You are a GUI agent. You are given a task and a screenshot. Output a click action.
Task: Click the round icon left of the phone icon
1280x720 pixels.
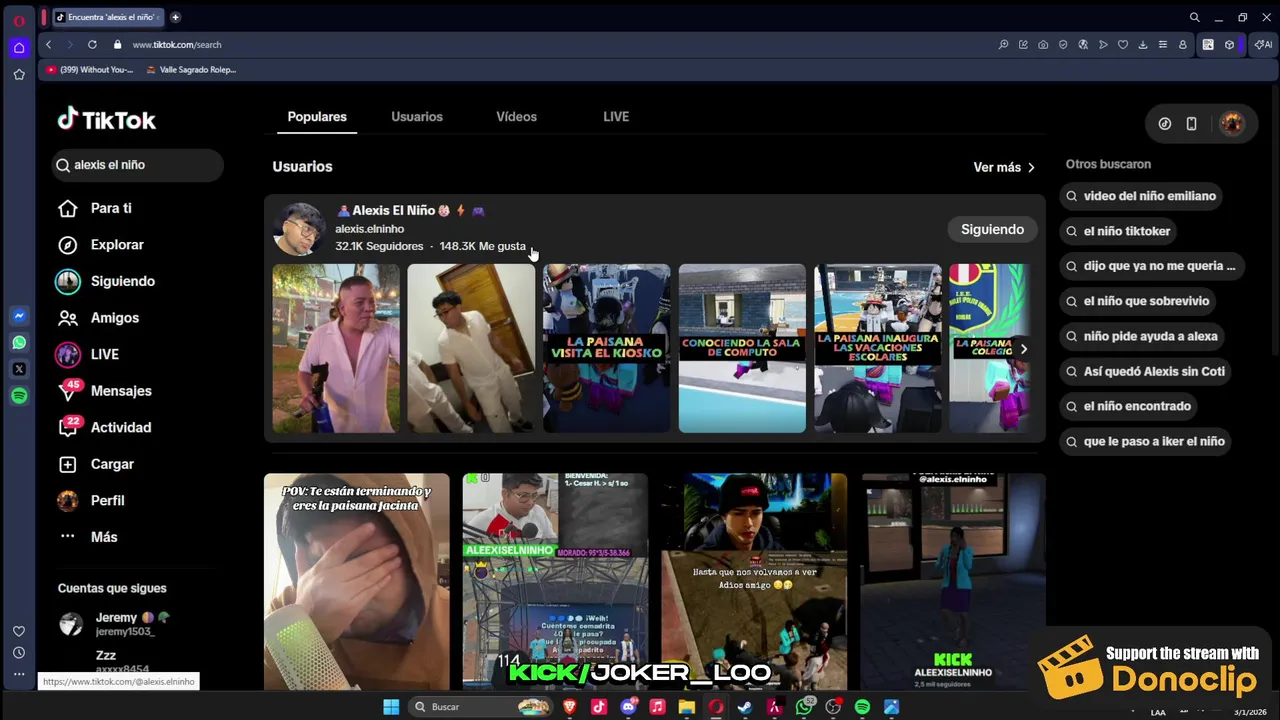click(x=1165, y=124)
